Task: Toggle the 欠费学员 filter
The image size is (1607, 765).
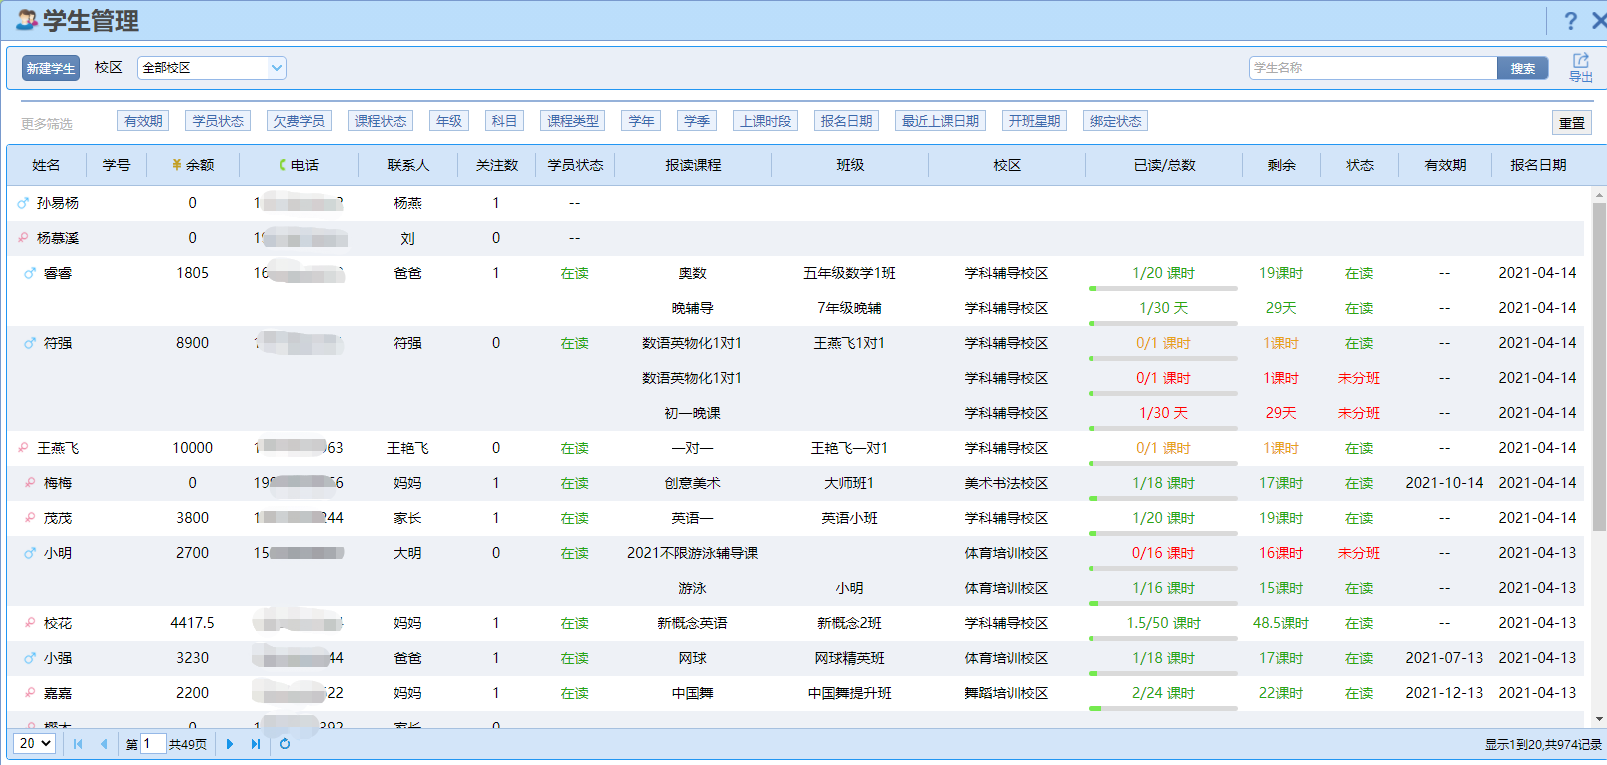Action: 299,121
